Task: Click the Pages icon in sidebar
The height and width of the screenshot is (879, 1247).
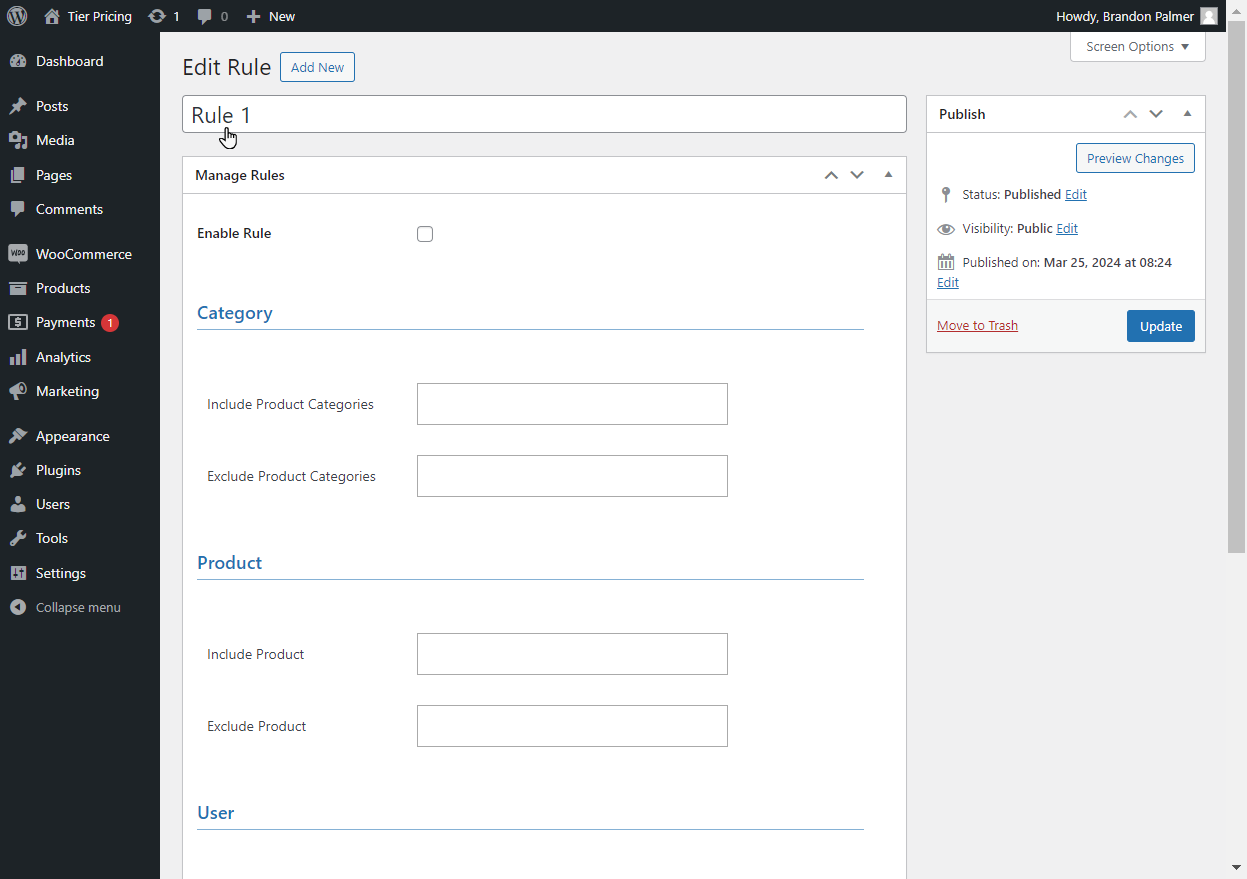Action: [x=18, y=175]
